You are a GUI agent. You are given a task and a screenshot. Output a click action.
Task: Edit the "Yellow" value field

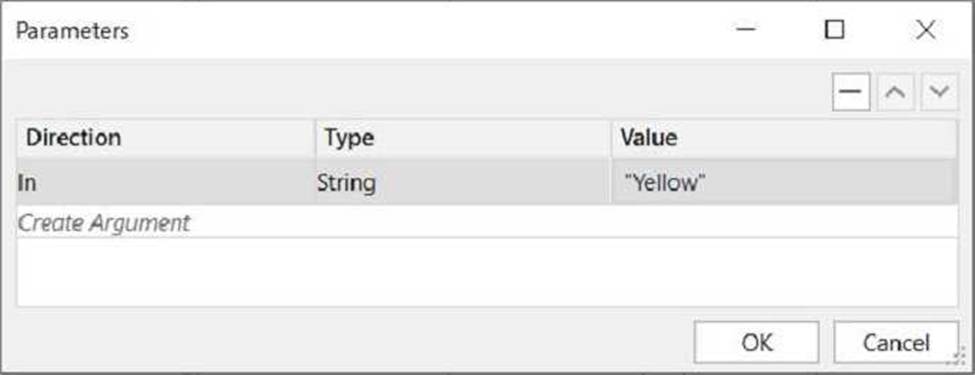(784, 183)
